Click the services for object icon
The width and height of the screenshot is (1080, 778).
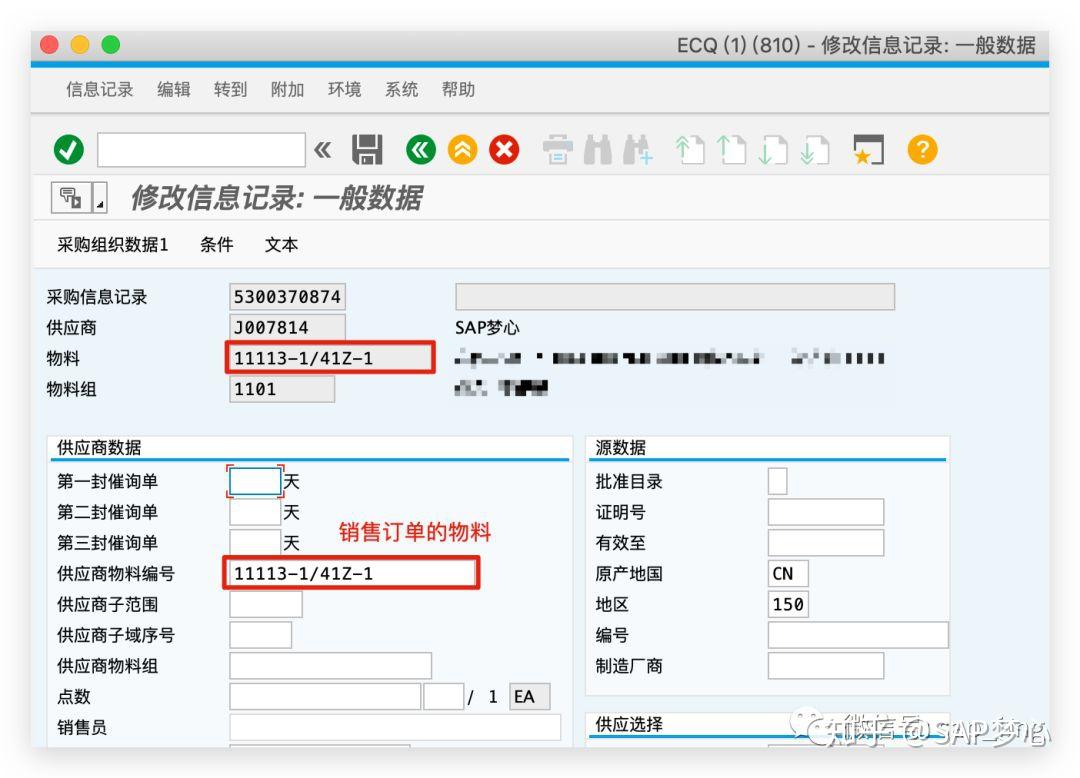tap(71, 198)
